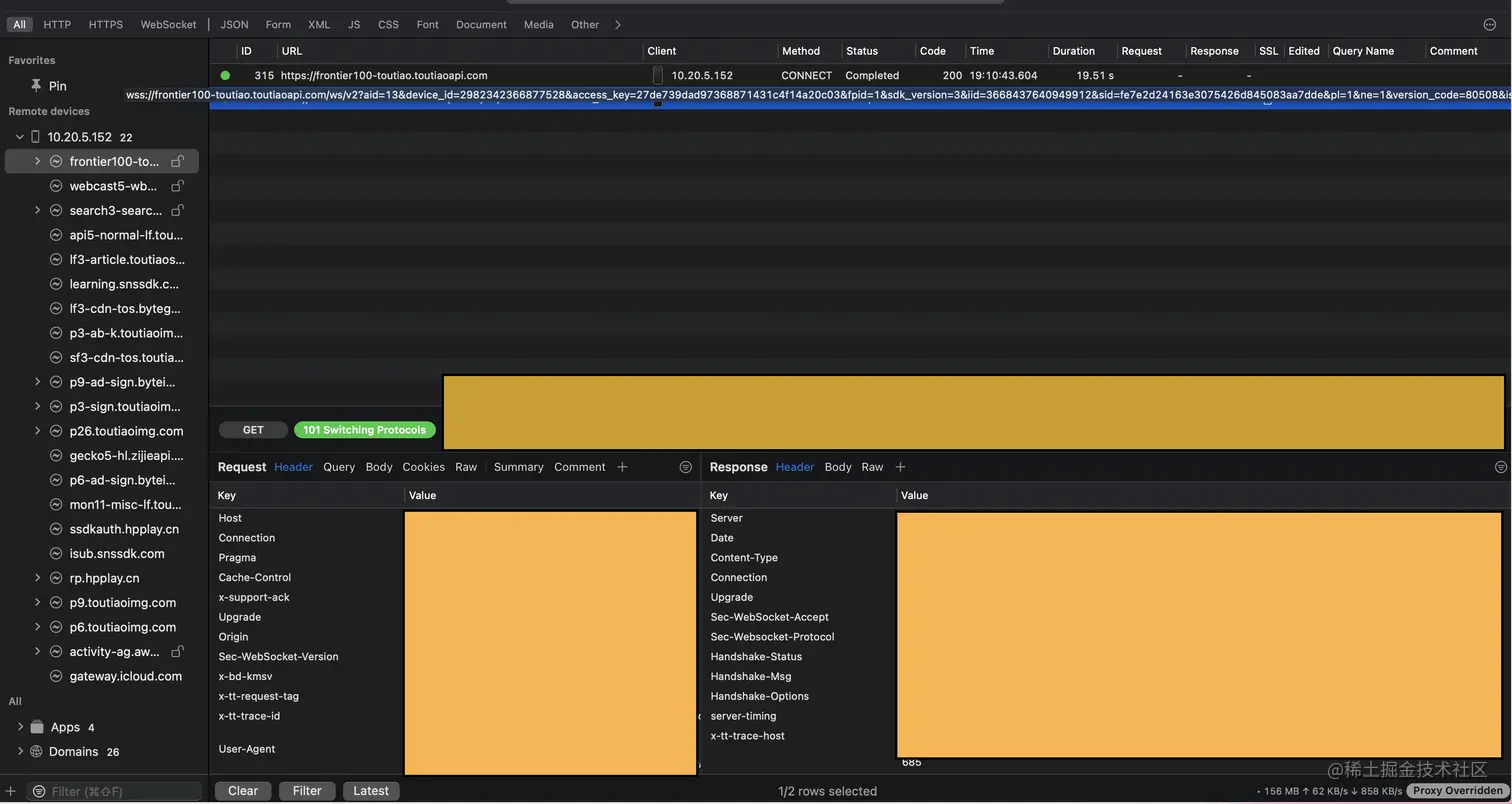Select the Sec-WebSocket-Accept response header row
The image size is (1512, 804).
(1108, 617)
